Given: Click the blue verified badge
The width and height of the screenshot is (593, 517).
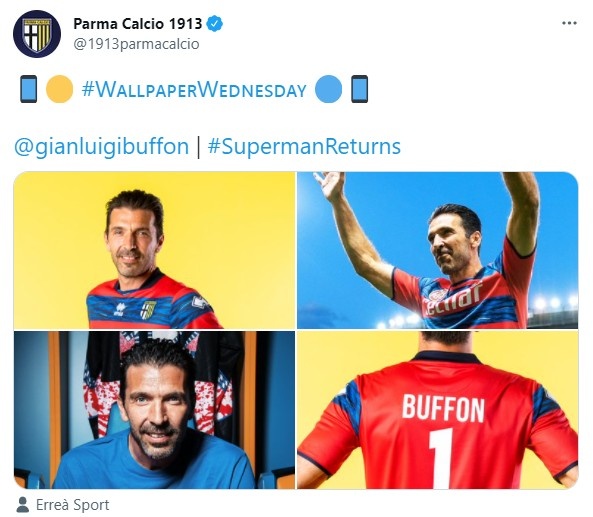Looking at the screenshot, I should pos(214,23).
